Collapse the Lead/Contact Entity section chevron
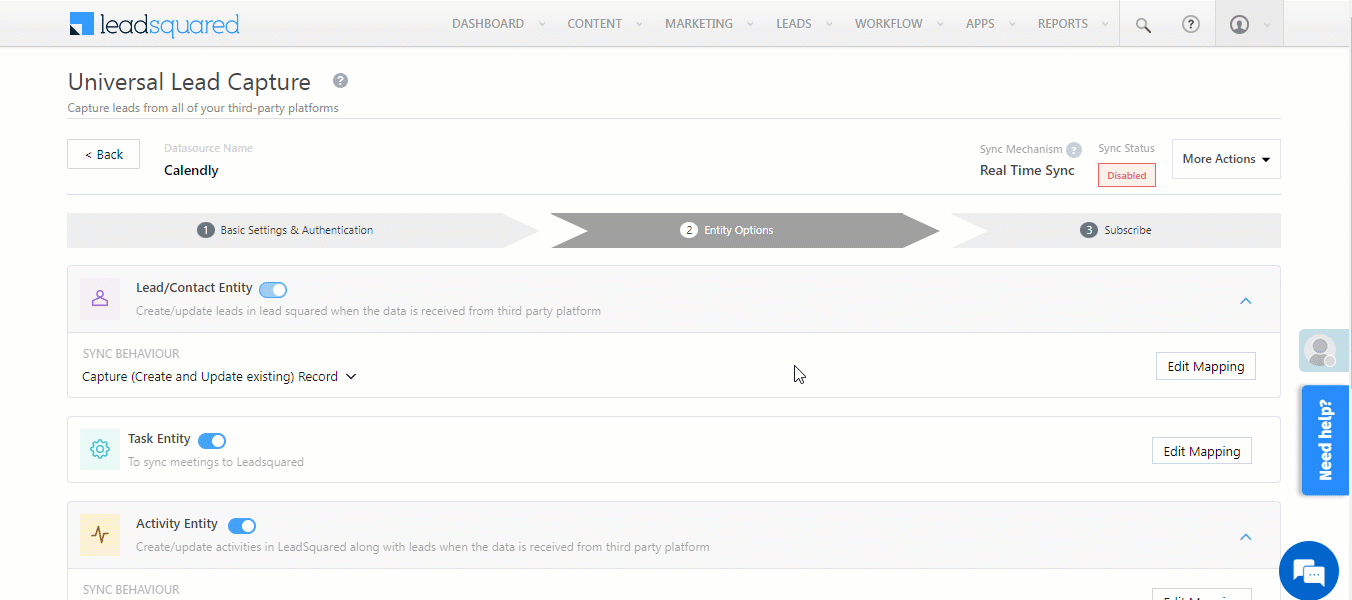1352x600 pixels. pyautogui.click(x=1246, y=300)
